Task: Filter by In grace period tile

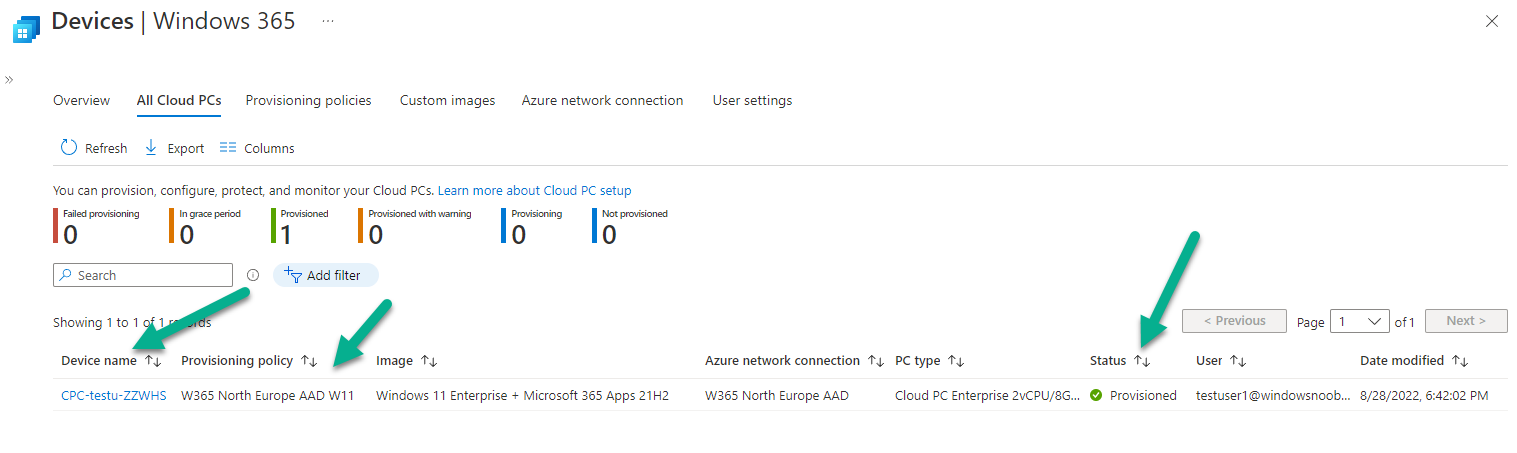Action: 206,226
